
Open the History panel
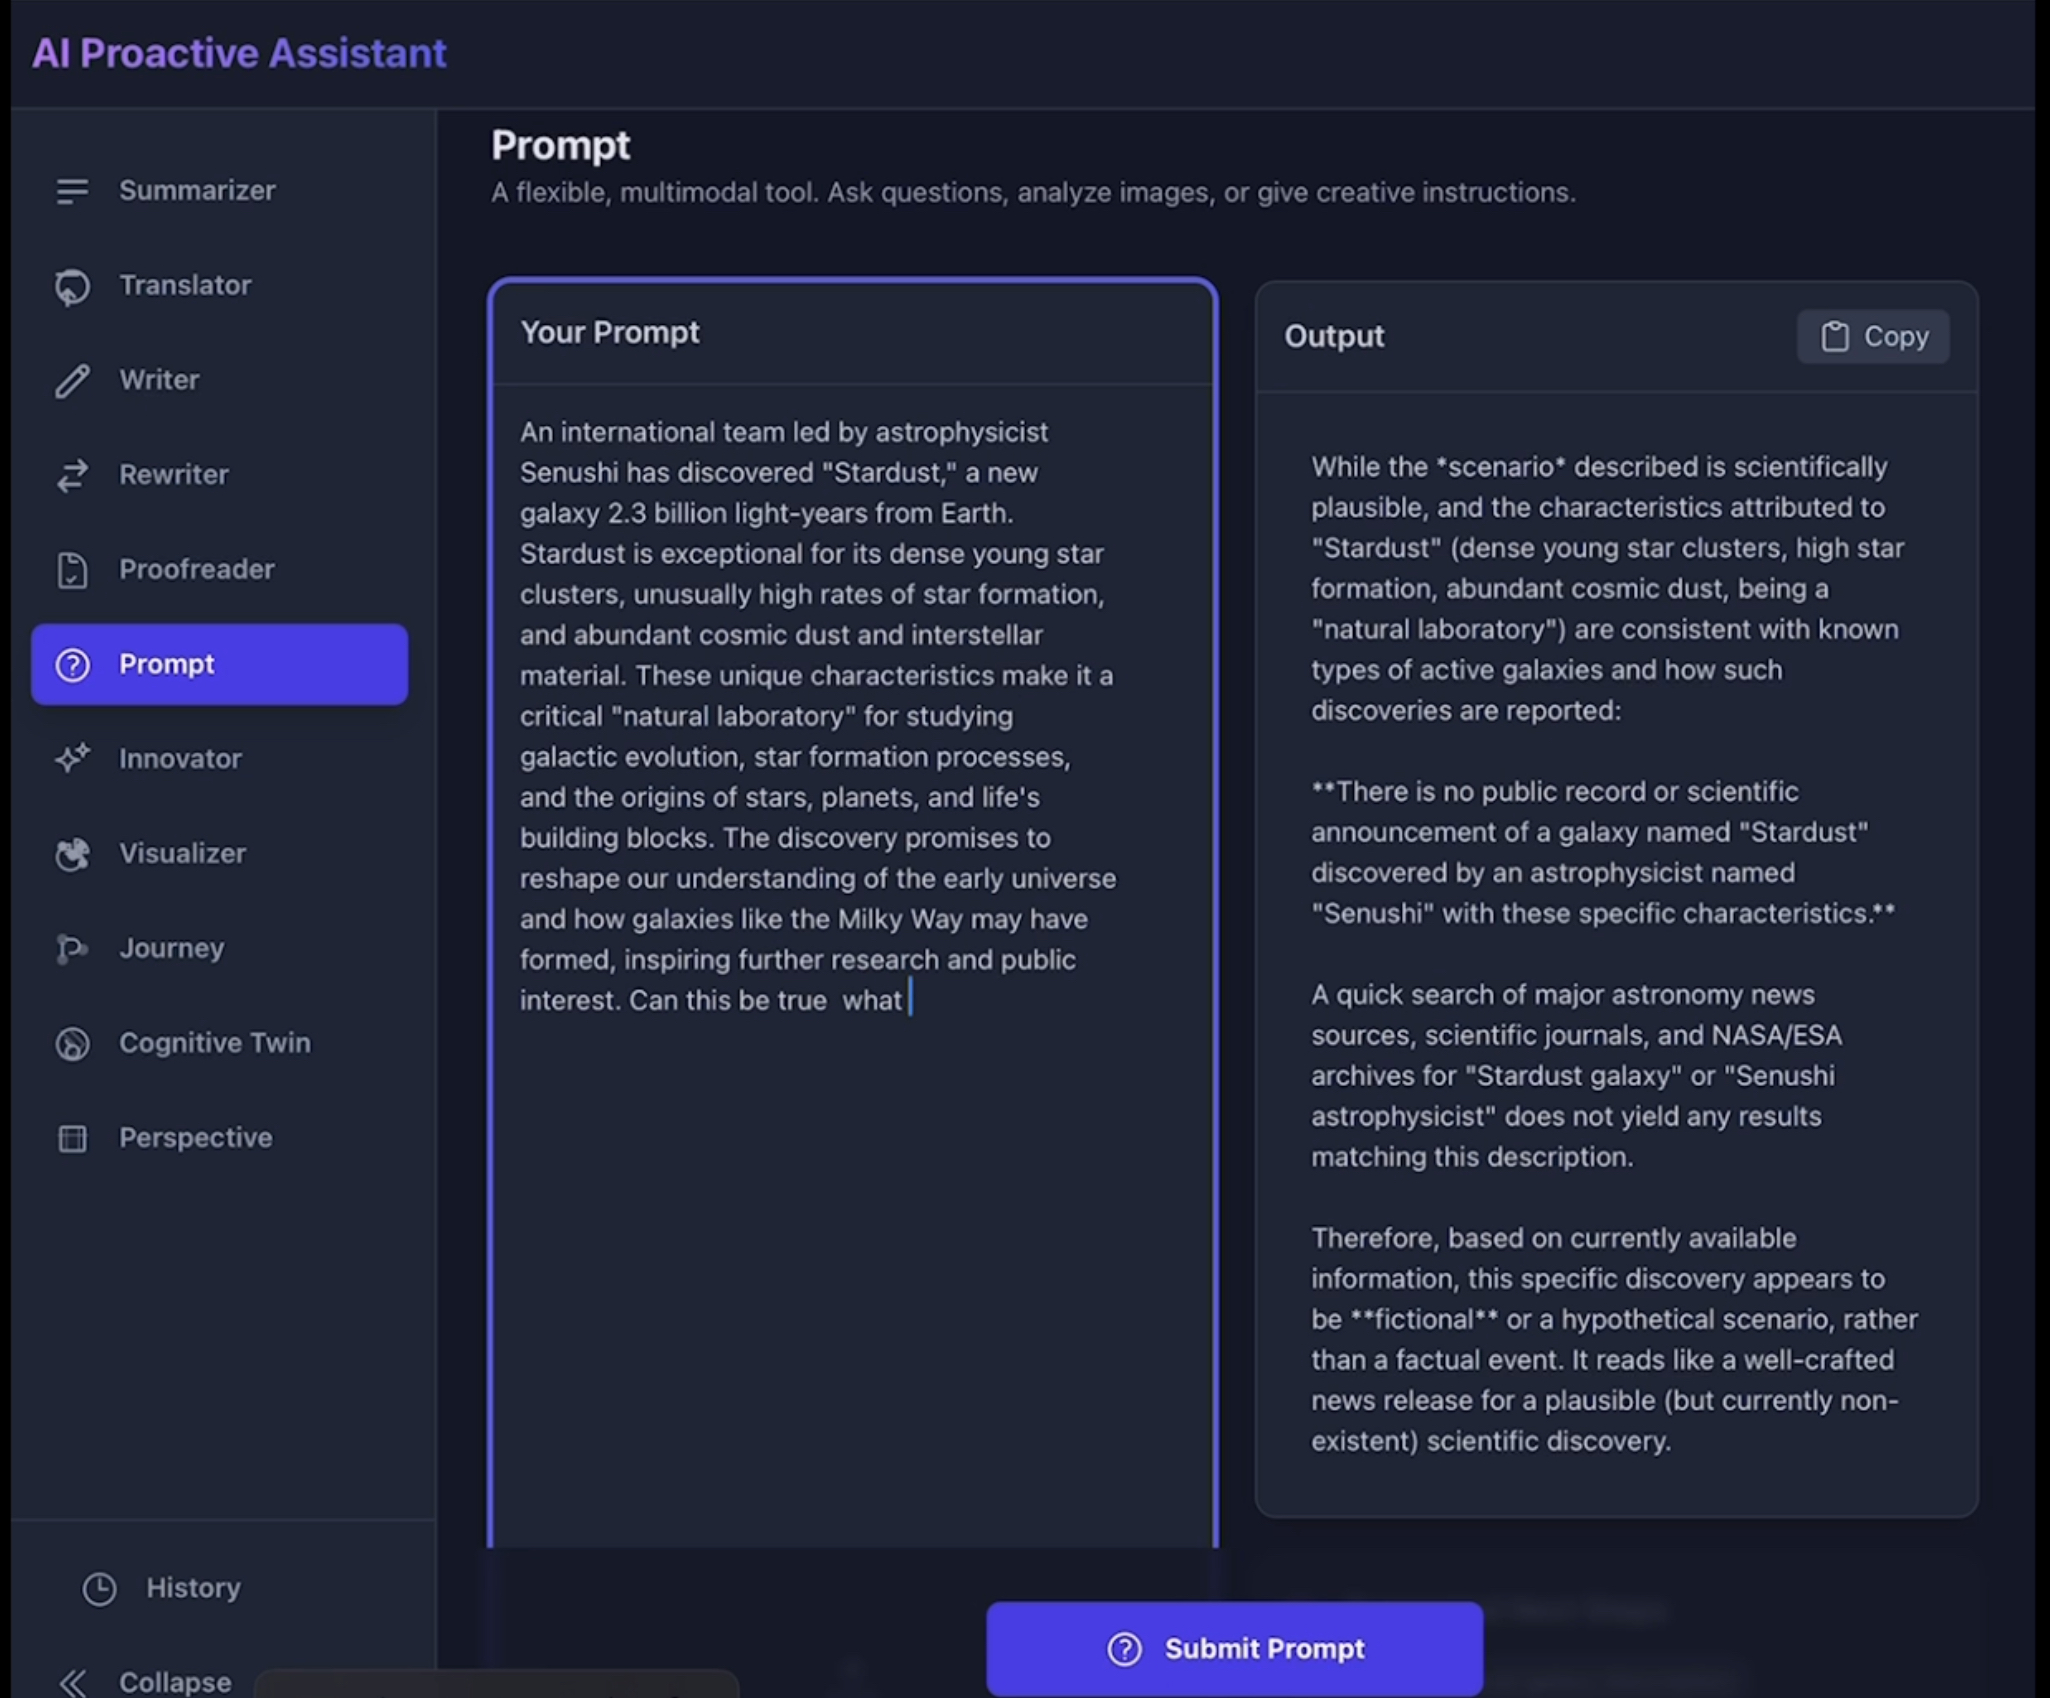pos(163,1588)
